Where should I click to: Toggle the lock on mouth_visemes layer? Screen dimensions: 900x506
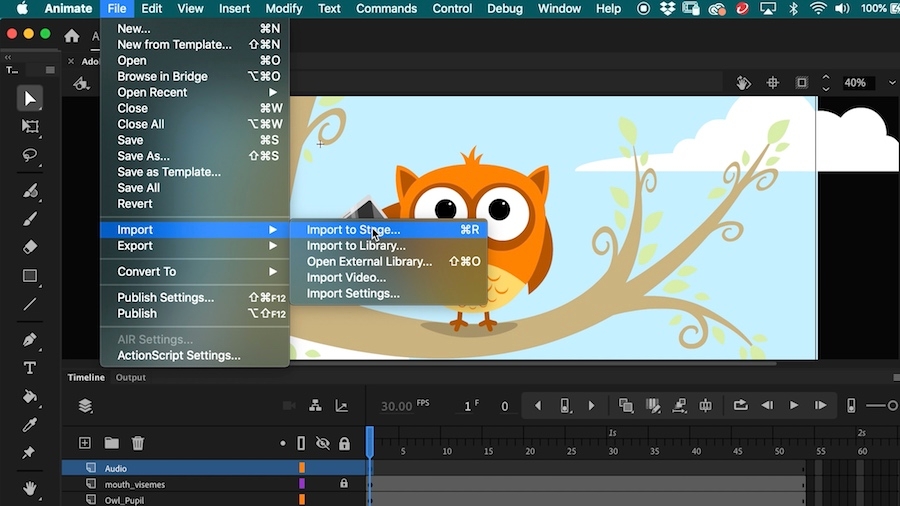(344, 484)
